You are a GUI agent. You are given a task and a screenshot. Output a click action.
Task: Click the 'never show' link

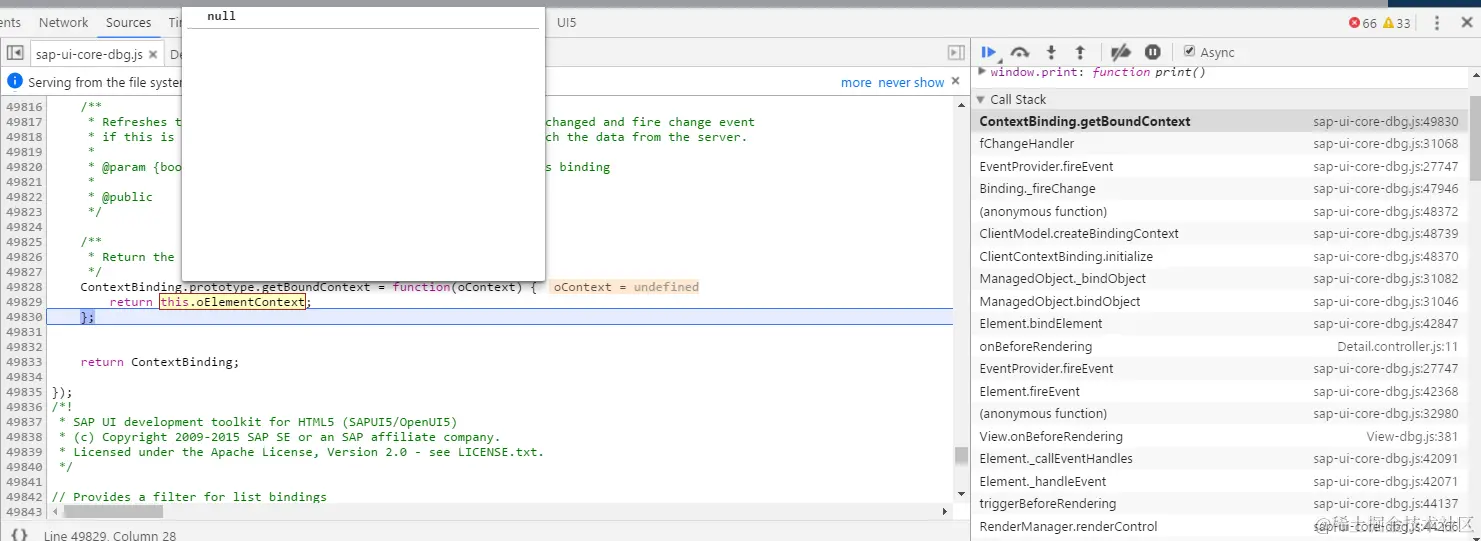click(x=911, y=82)
